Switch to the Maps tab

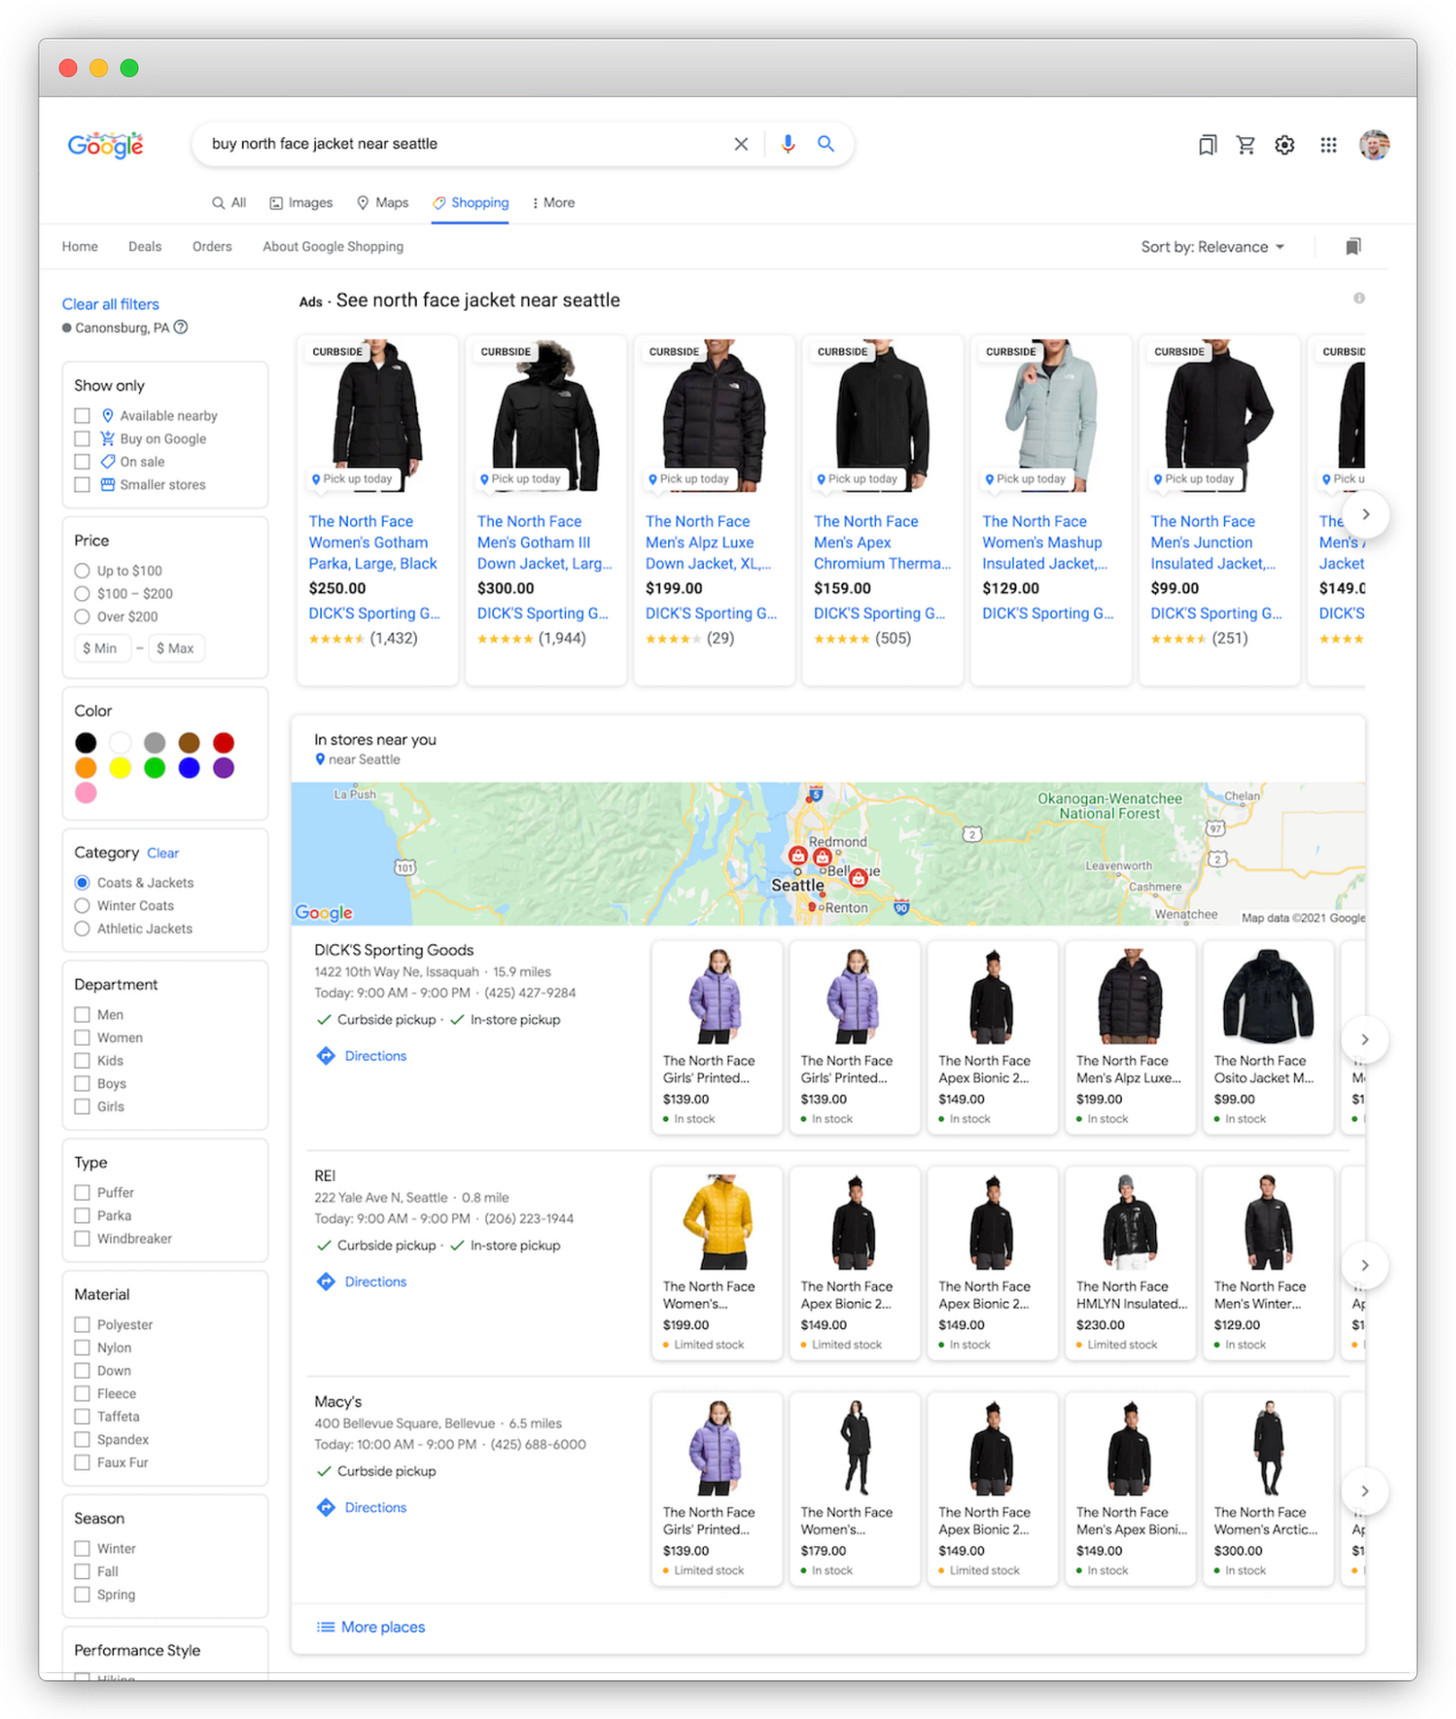[383, 202]
